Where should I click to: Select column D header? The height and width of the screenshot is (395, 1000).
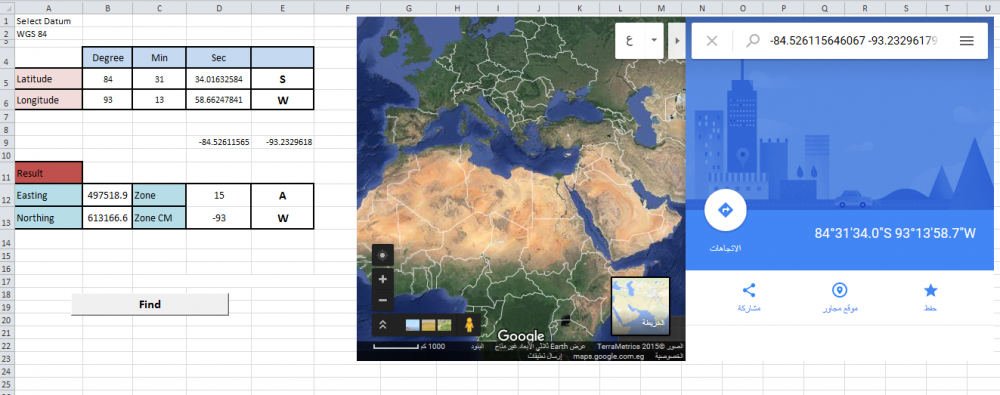219,7
